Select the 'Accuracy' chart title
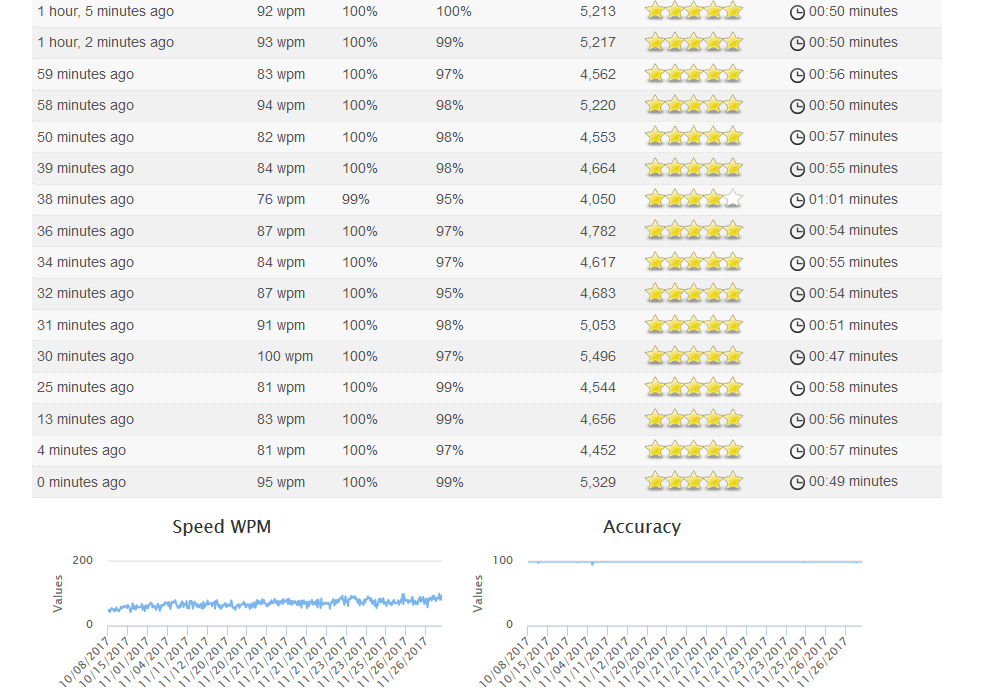1000x700 pixels. [x=642, y=527]
